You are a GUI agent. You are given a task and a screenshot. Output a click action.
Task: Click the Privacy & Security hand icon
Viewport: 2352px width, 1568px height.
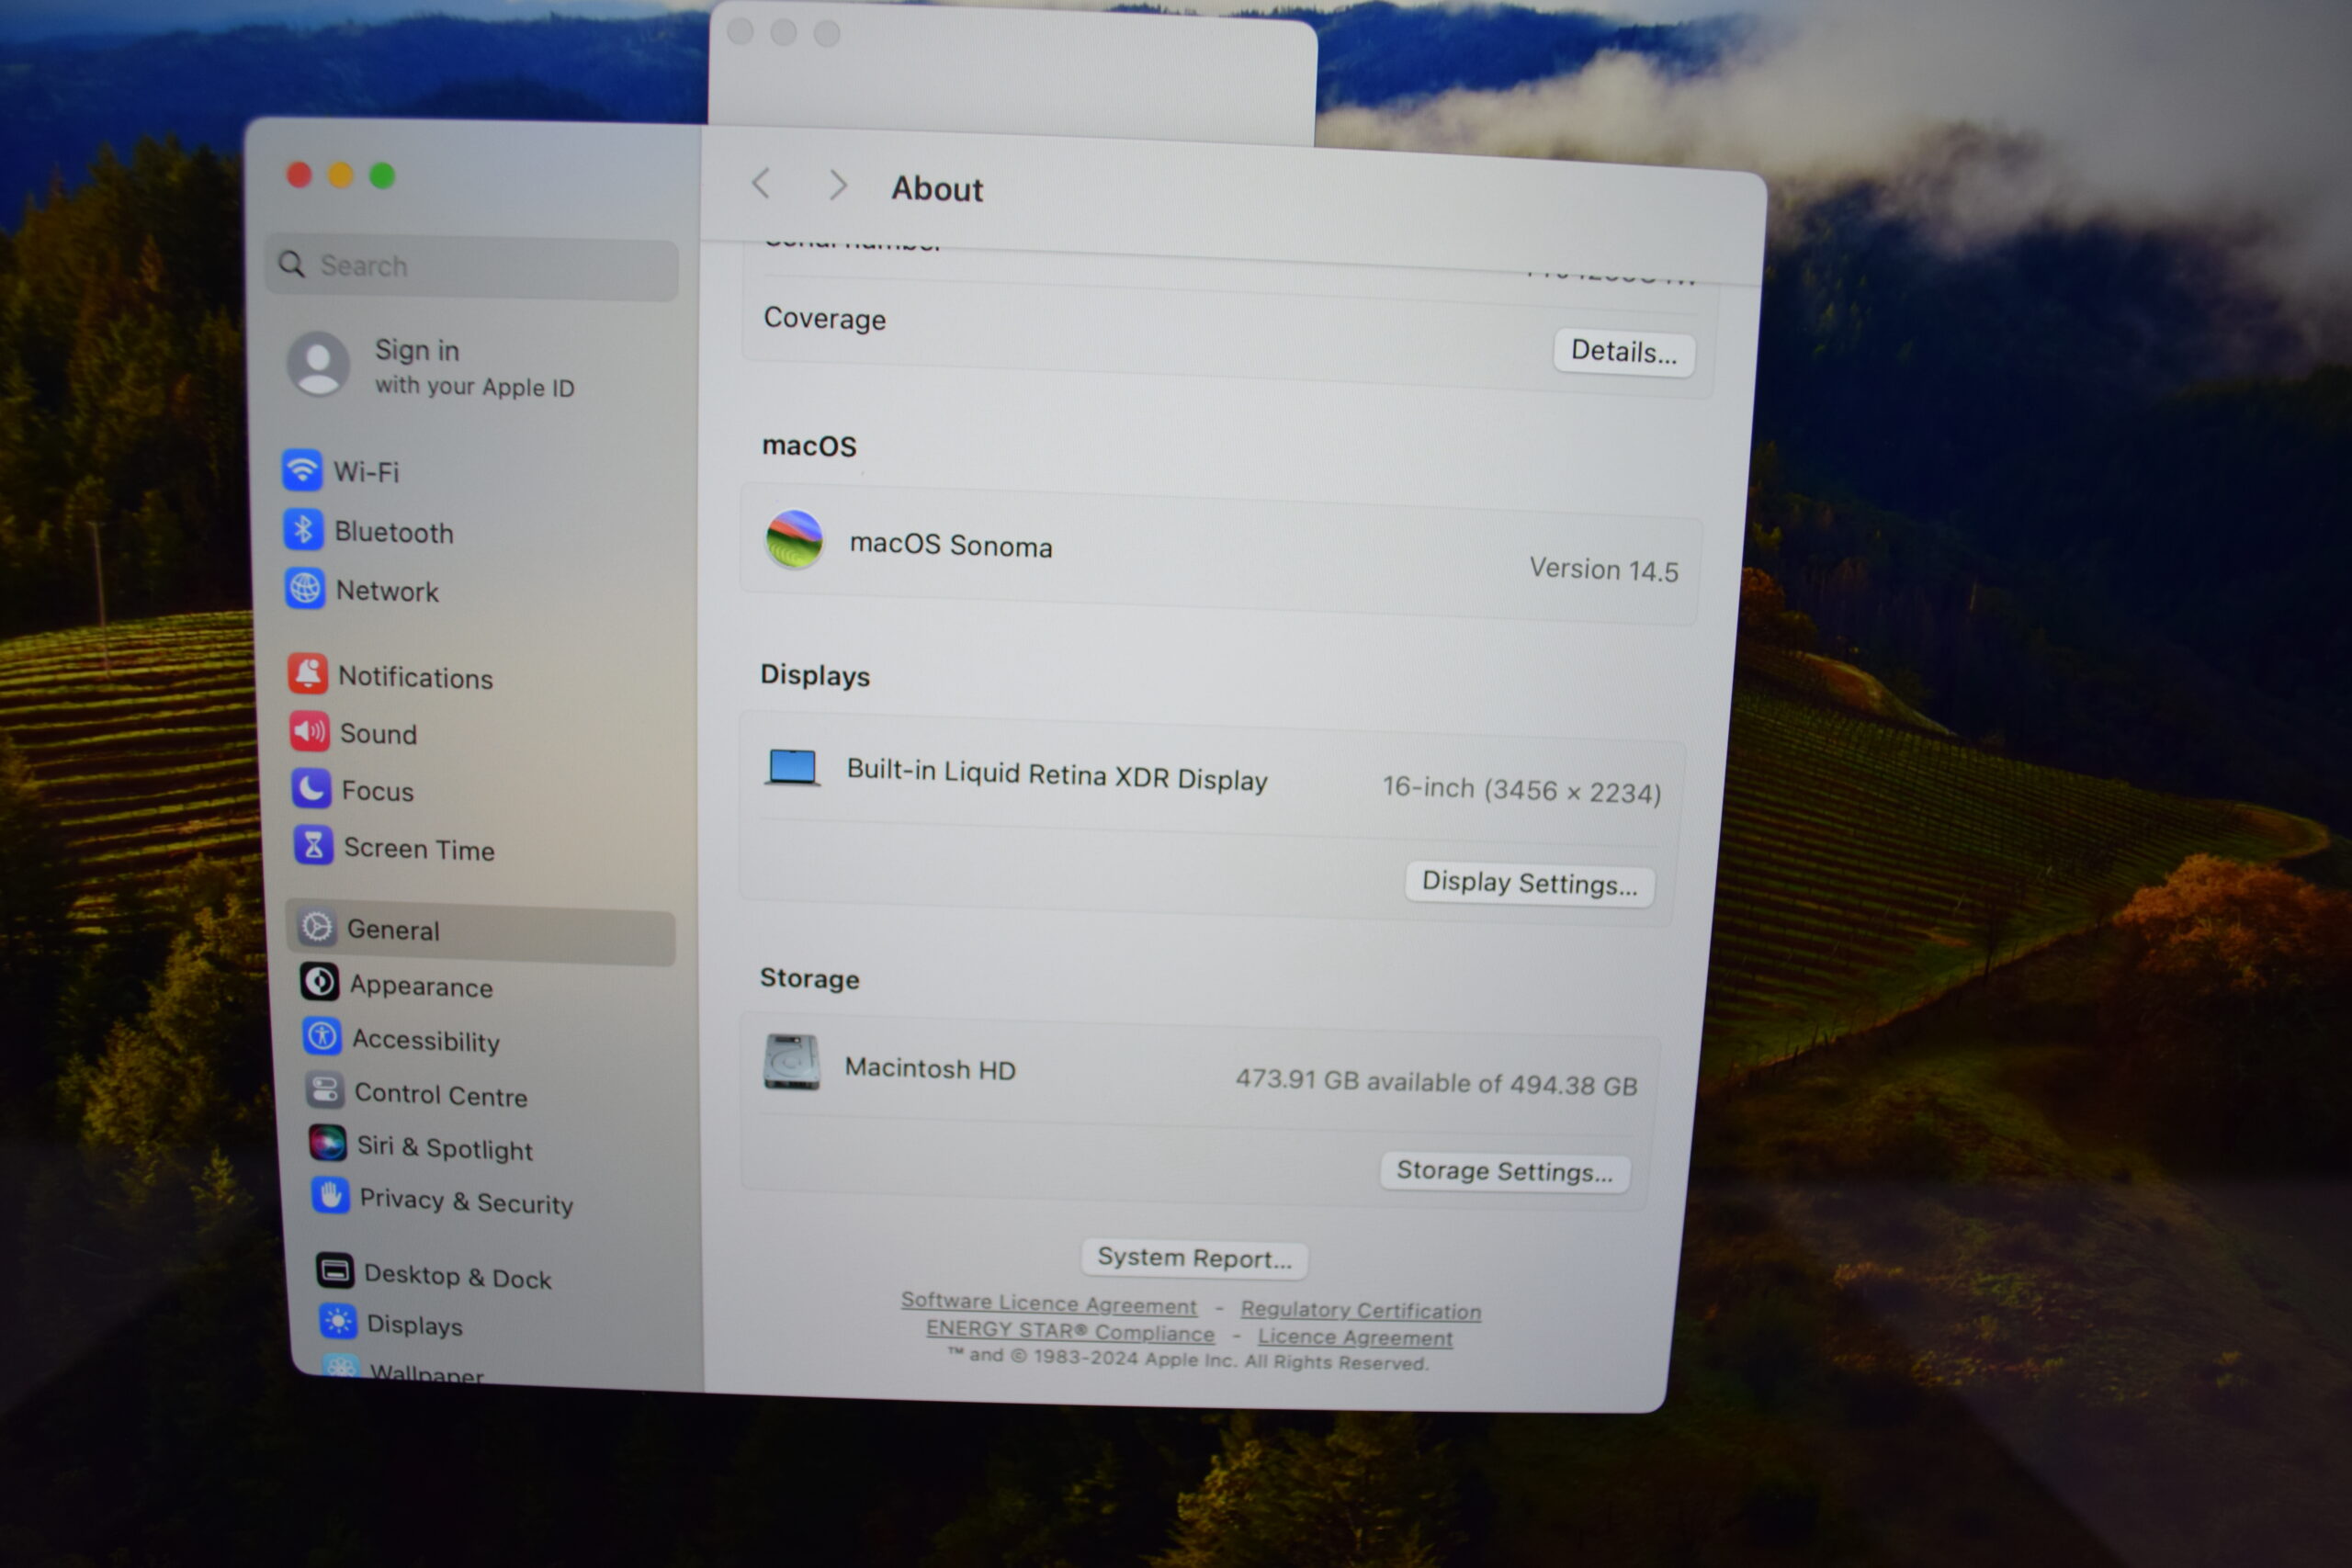(330, 1196)
